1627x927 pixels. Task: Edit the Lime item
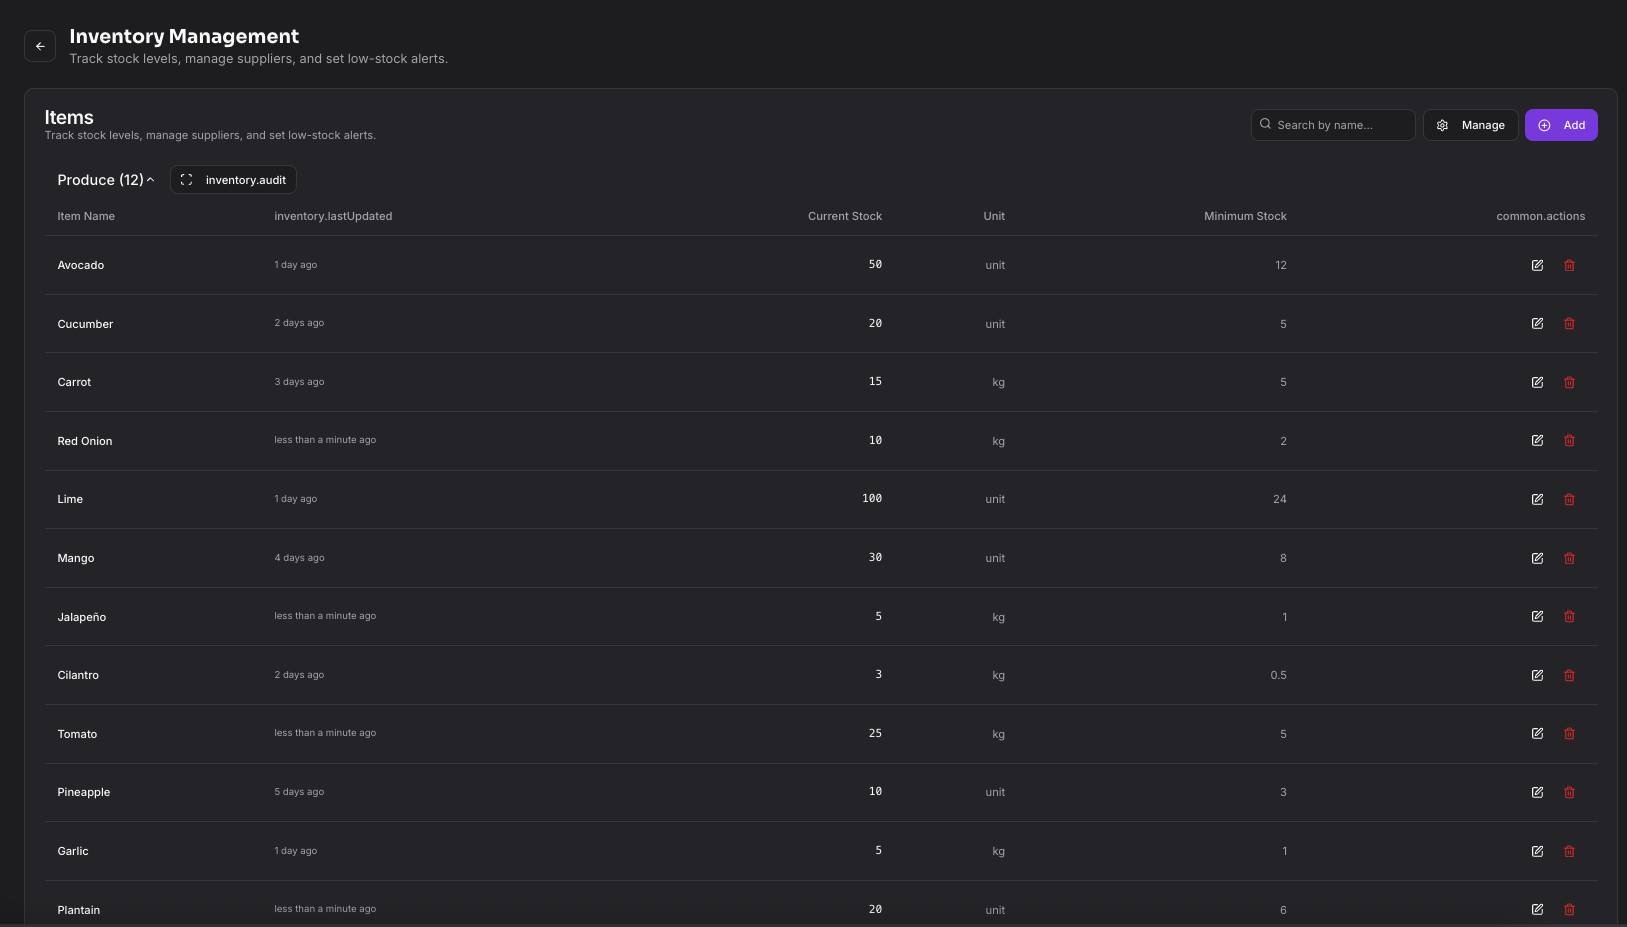(x=1537, y=499)
